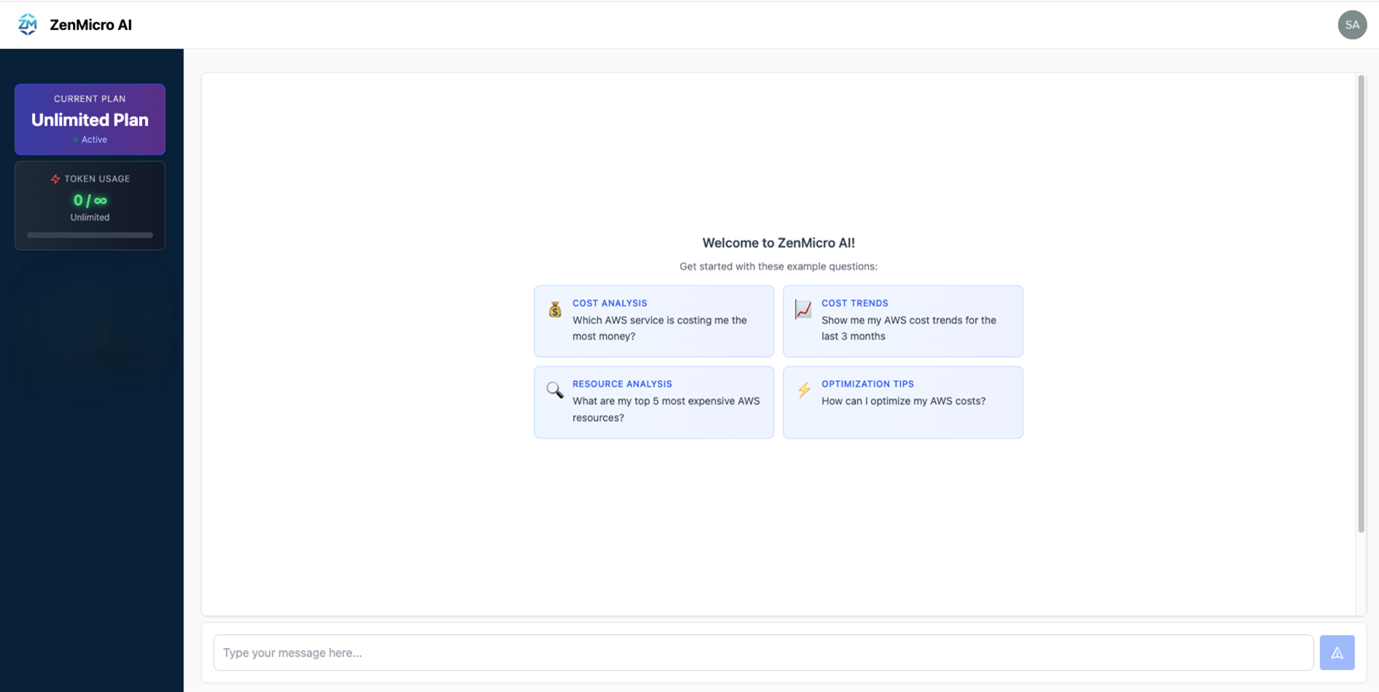Click the chat area scrollbar
1379x692 pixels.
(x=1360, y=300)
